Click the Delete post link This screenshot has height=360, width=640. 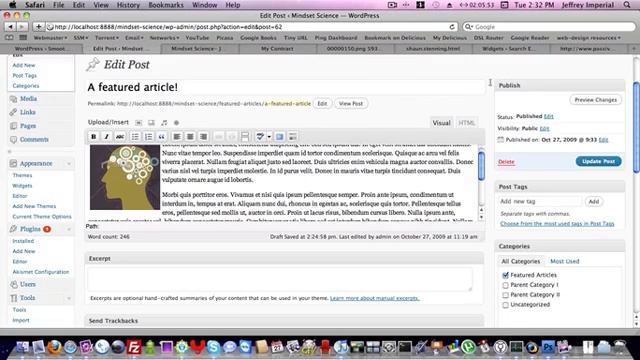[x=506, y=162]
